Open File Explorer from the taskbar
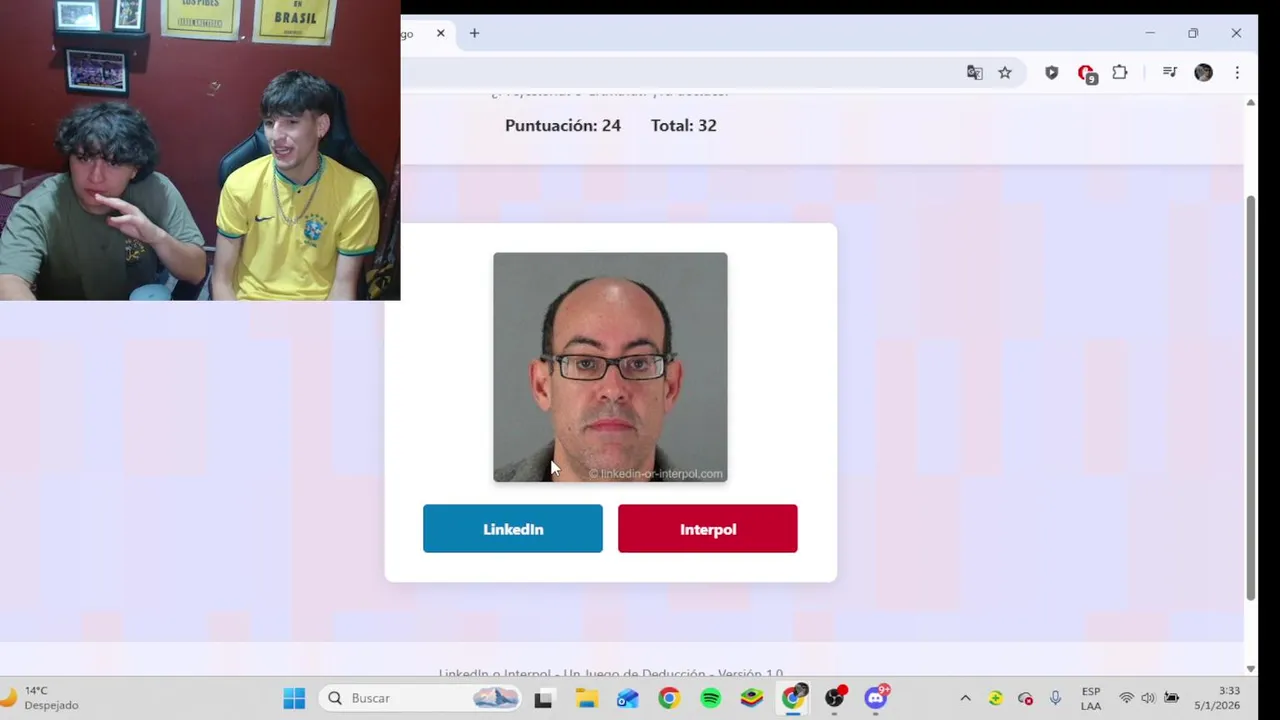This screenshot has height=720, width=1280. click(x=586, y=698)
